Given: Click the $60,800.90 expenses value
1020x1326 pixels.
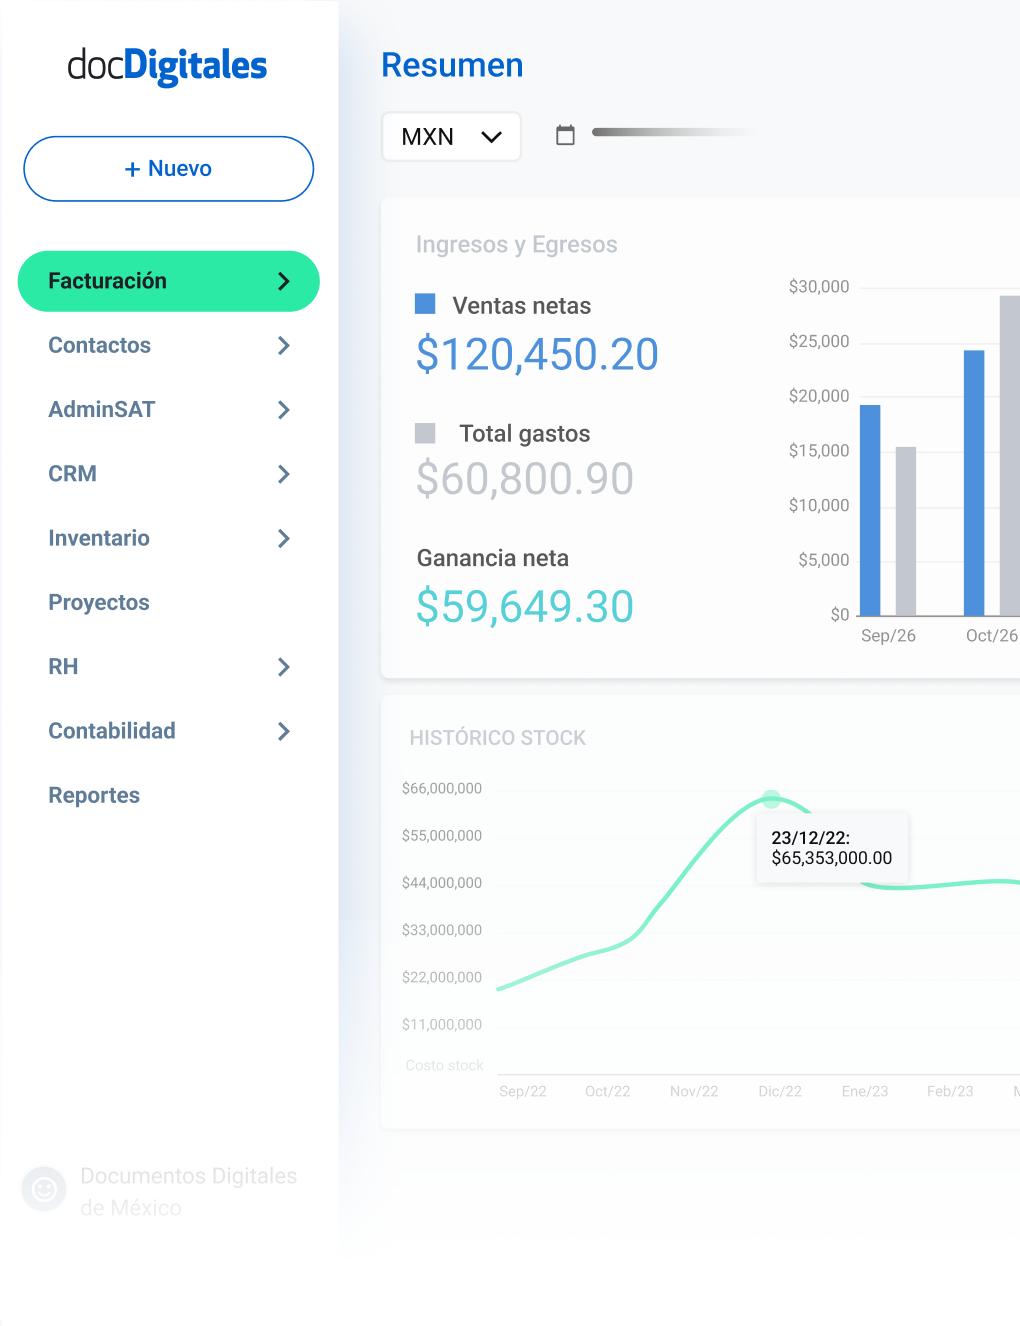Looking at the screenshot, I should tap(525, 478).
